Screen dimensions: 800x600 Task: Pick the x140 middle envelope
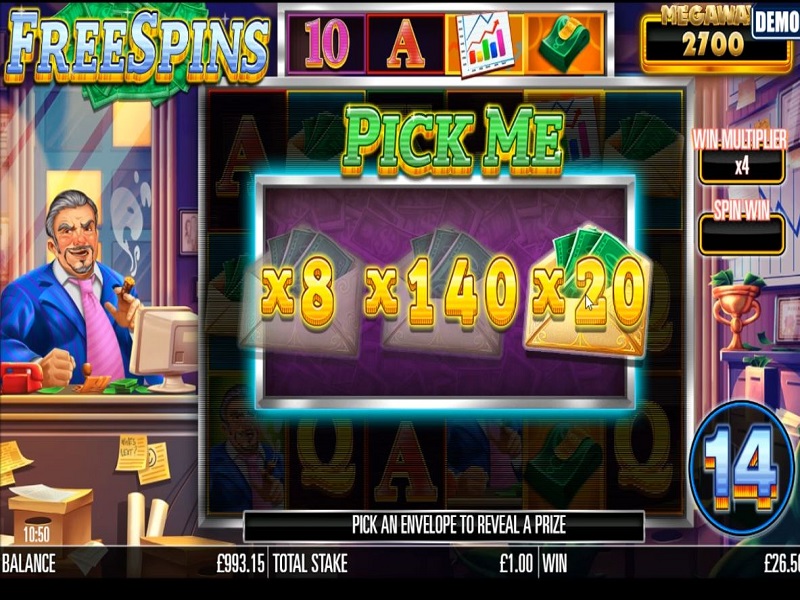click(x=443, y=292)
